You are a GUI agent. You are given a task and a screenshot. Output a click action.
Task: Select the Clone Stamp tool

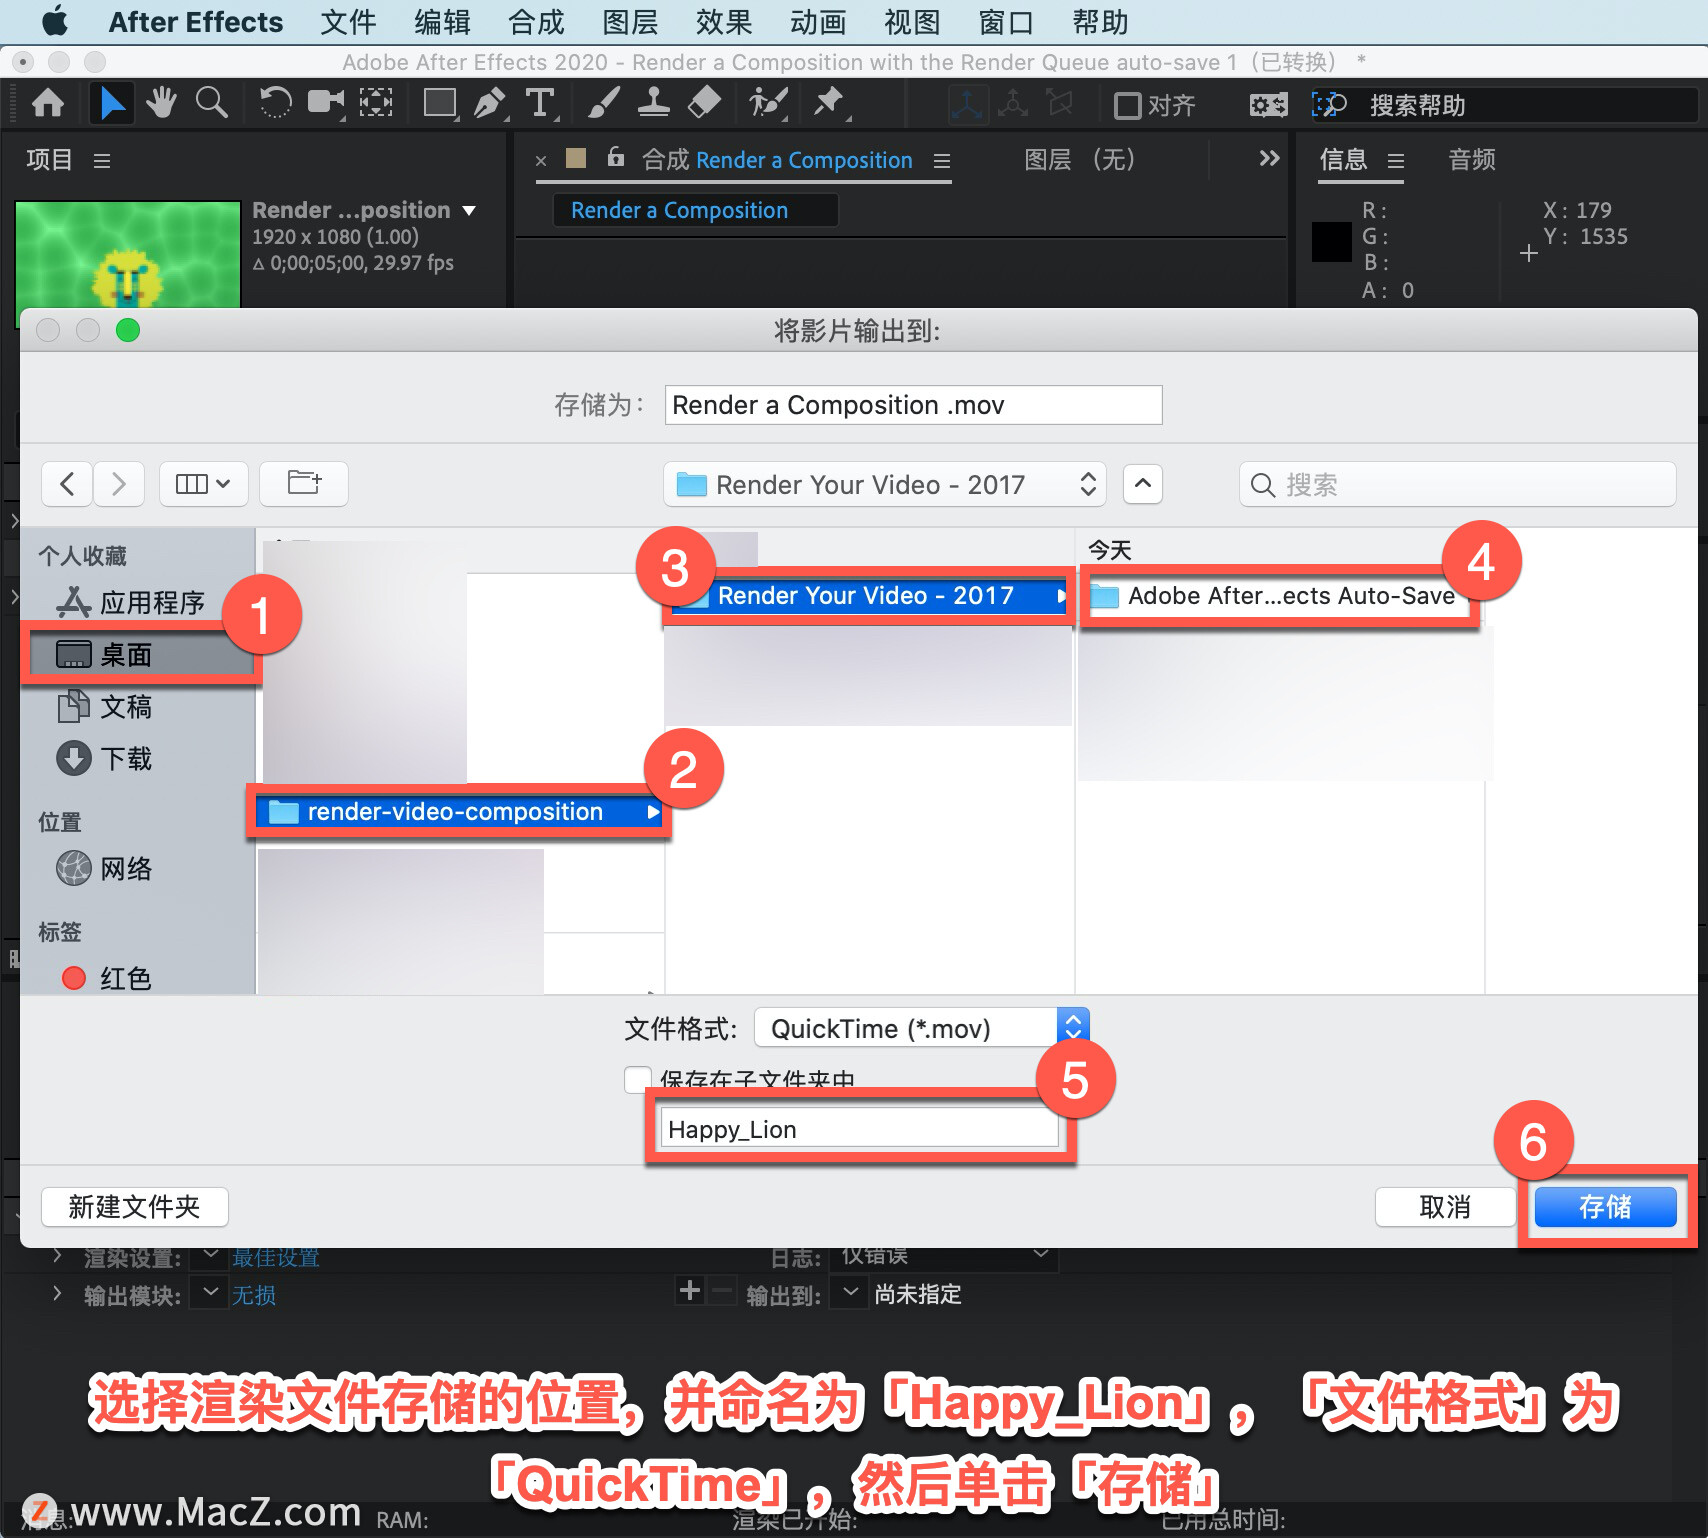654,103
